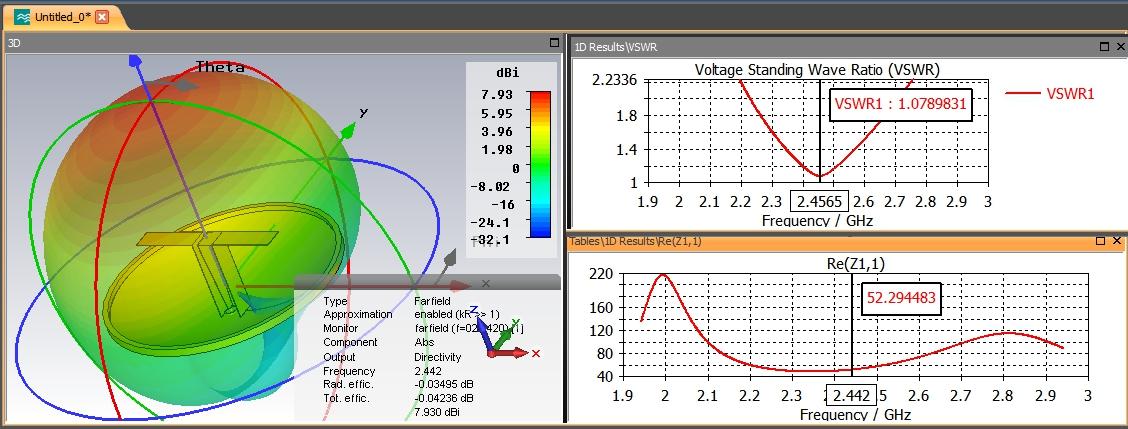This screenshot has height=429, width=1128.
Task: Maximize the 3D view pane
Action: pyautogui.click(x=554, y=42)
